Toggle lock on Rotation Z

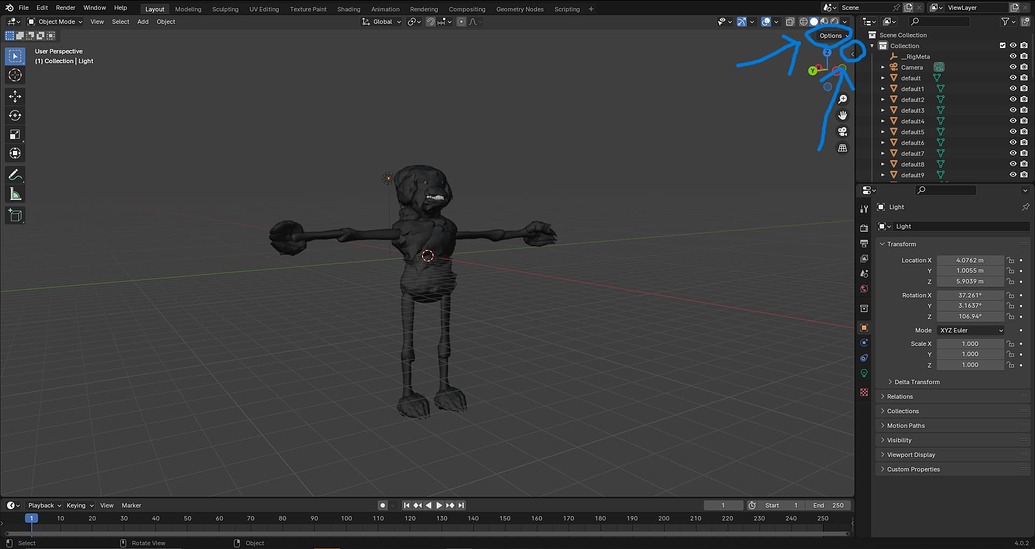pos(1011,316)
